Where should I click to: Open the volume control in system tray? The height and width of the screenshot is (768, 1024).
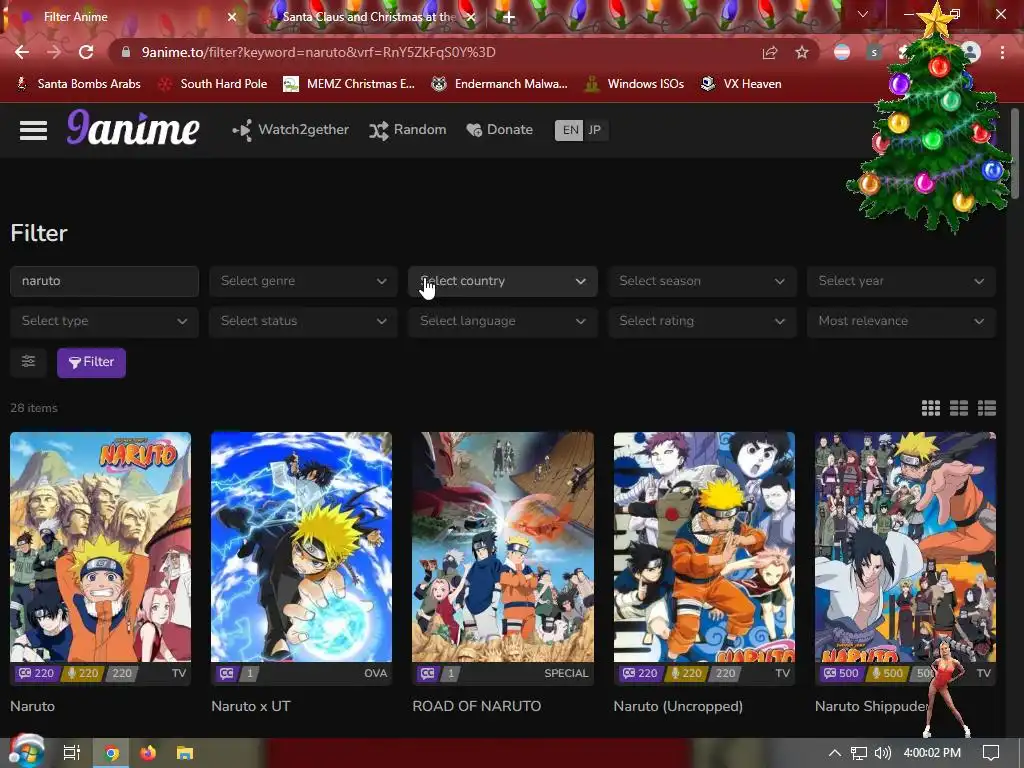pos(883,753)
